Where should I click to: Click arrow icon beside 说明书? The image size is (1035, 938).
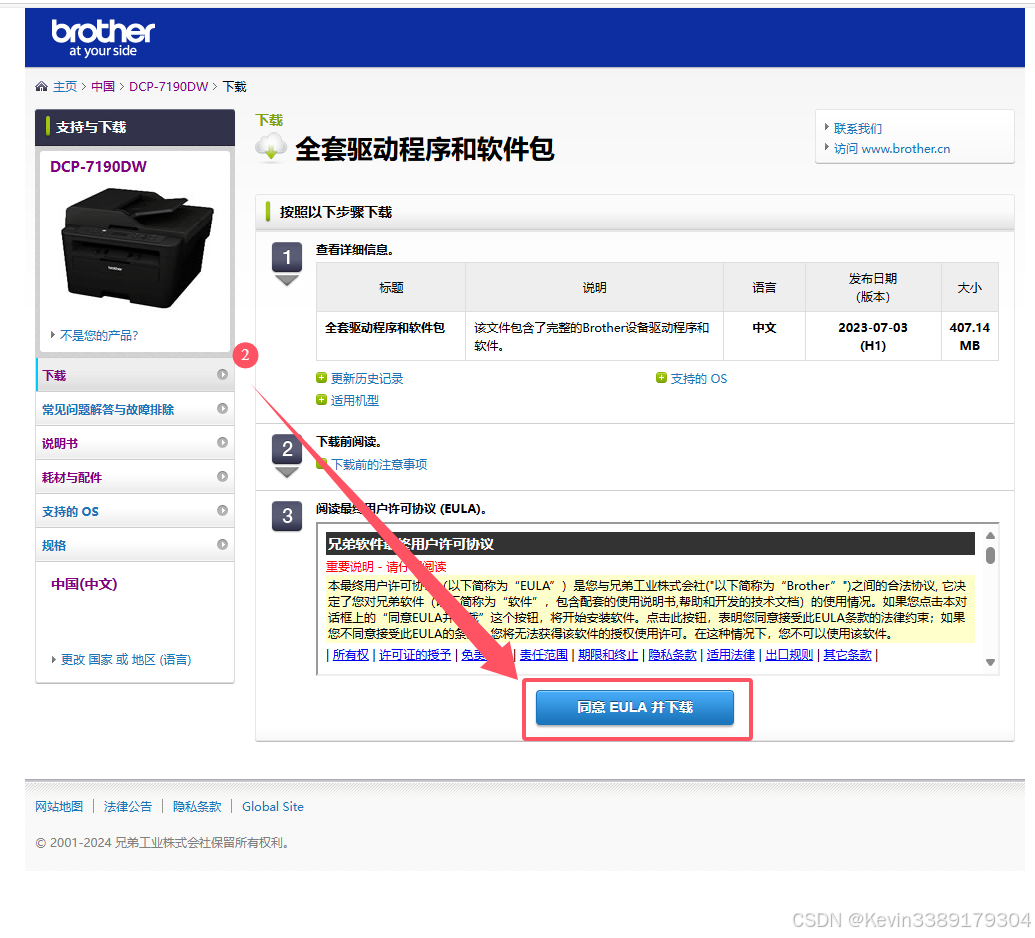222,442
